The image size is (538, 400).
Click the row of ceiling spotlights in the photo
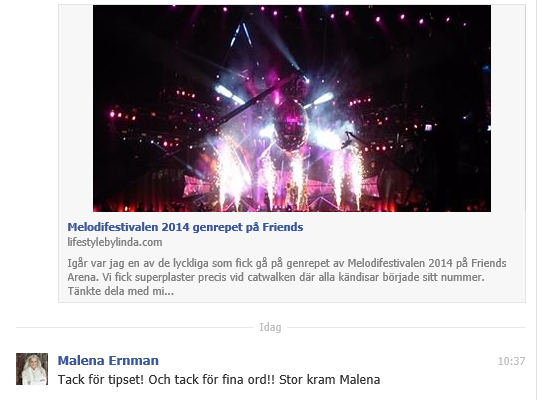coord(343,14)
